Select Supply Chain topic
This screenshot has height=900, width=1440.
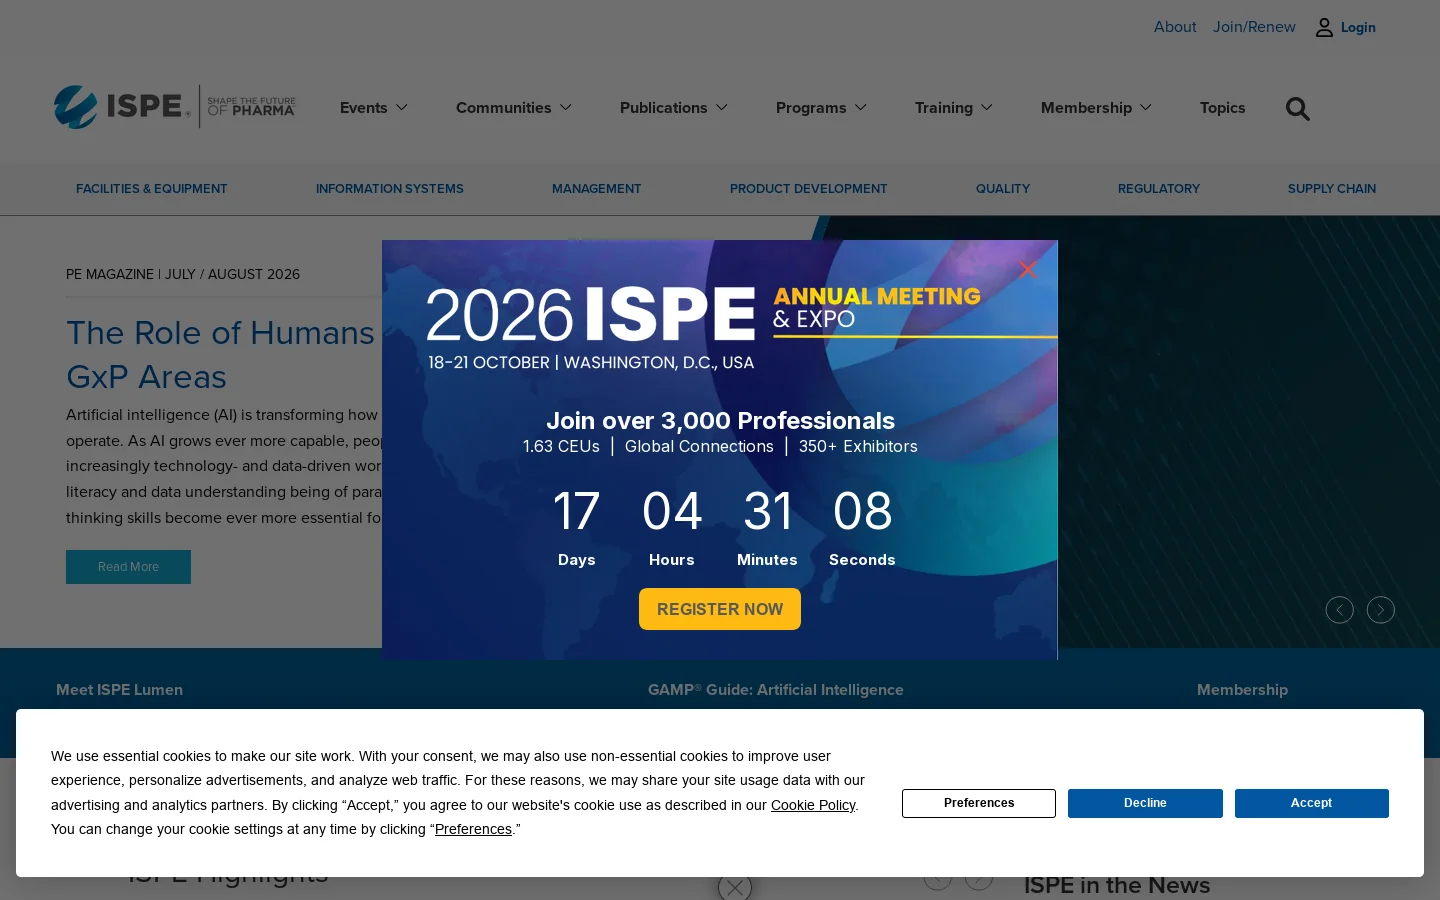tap(1332, 189)
